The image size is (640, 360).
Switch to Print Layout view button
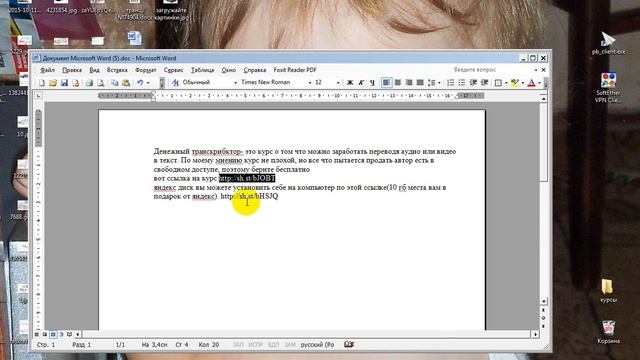(53, 334)
